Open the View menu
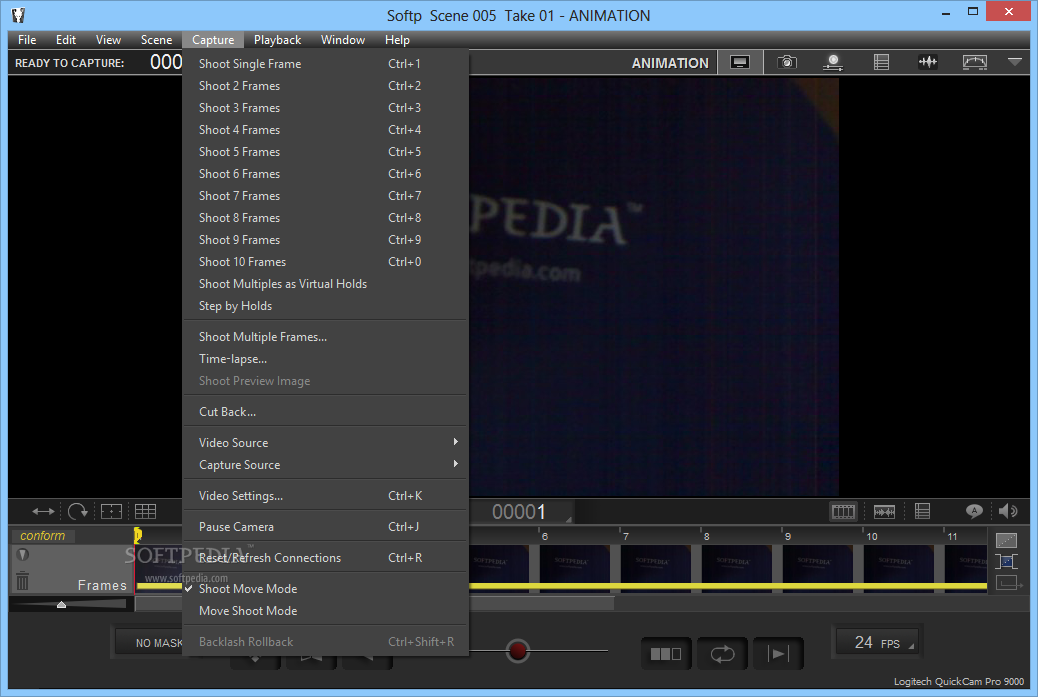The height and width of the screenshot is (697, 1038). [108, 40]
